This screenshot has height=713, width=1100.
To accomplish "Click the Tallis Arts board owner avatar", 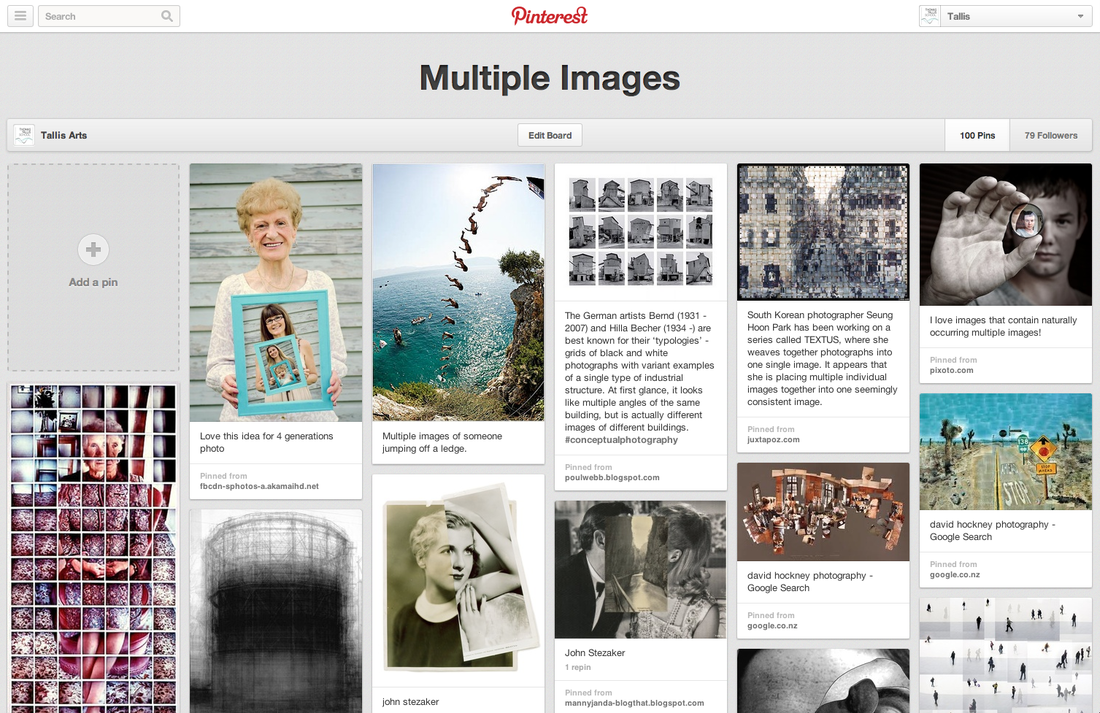I will tap(24, 135).
